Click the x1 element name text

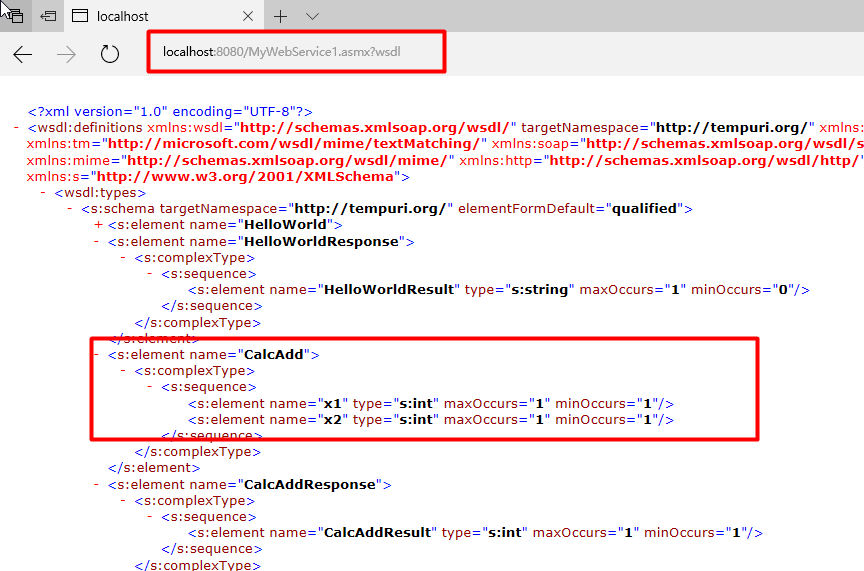[x=333, y=403]
